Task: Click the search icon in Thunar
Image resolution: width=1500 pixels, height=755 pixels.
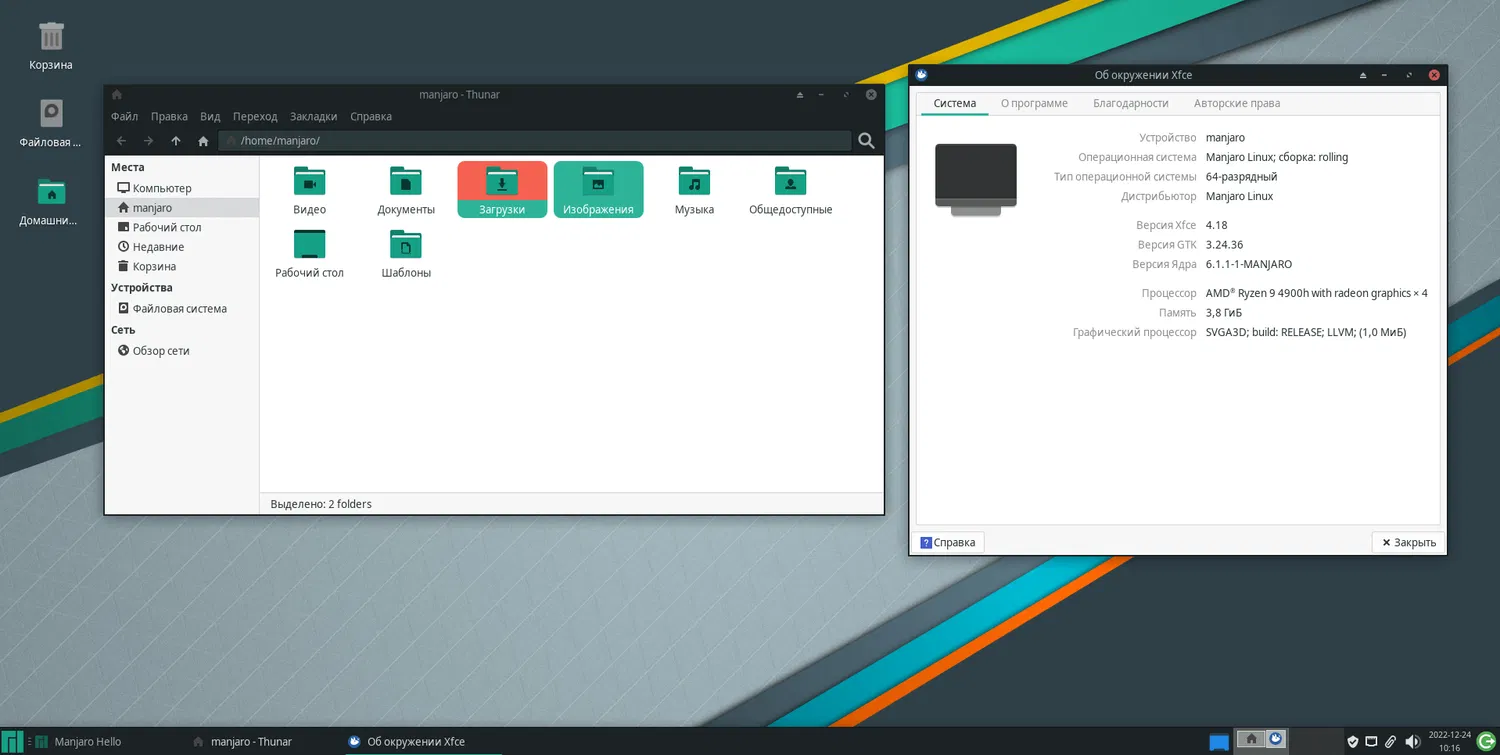Action: 867,141
